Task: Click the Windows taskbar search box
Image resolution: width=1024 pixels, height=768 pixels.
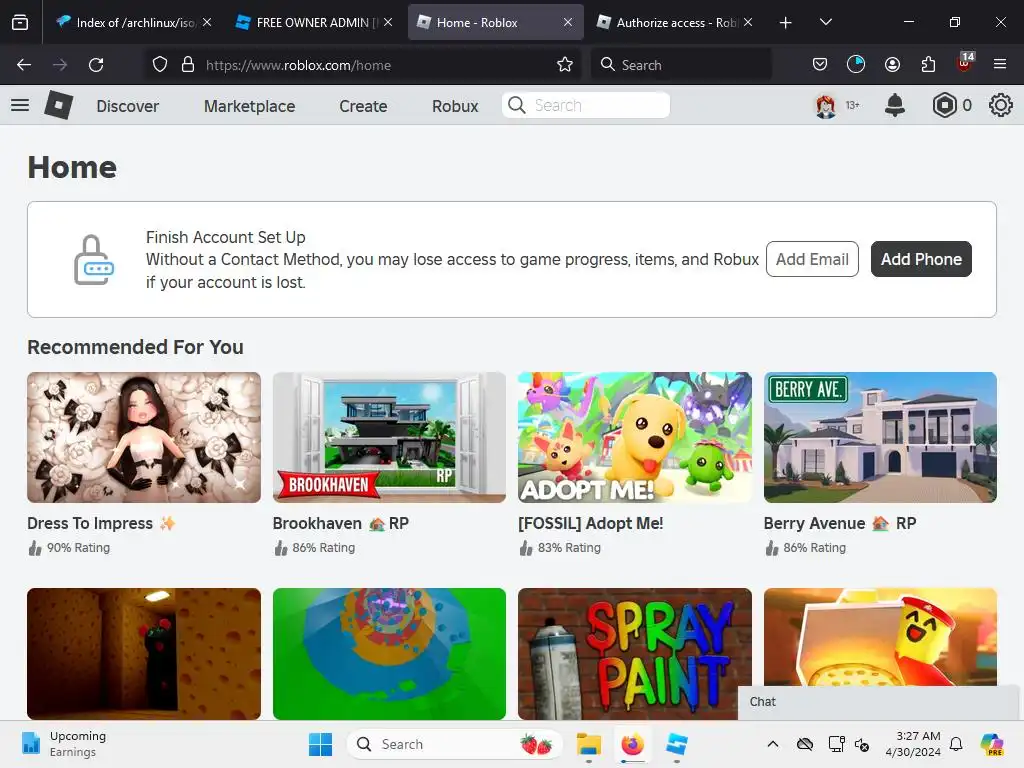Action: point(454,744)
